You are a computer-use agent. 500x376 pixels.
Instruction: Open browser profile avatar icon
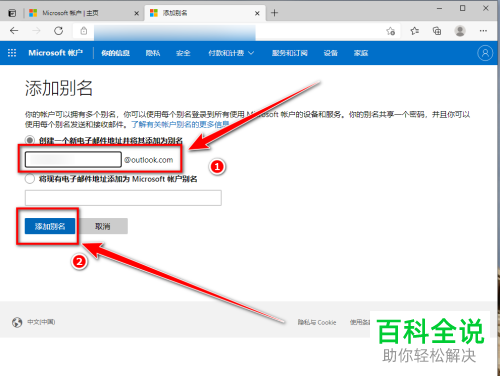460,31
